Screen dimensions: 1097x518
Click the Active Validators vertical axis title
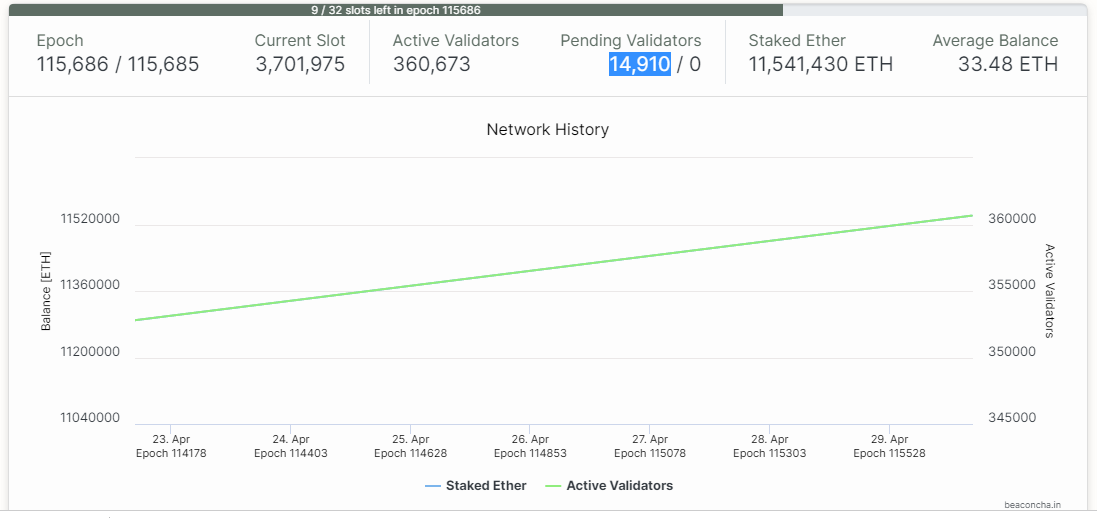point(1049,290)
